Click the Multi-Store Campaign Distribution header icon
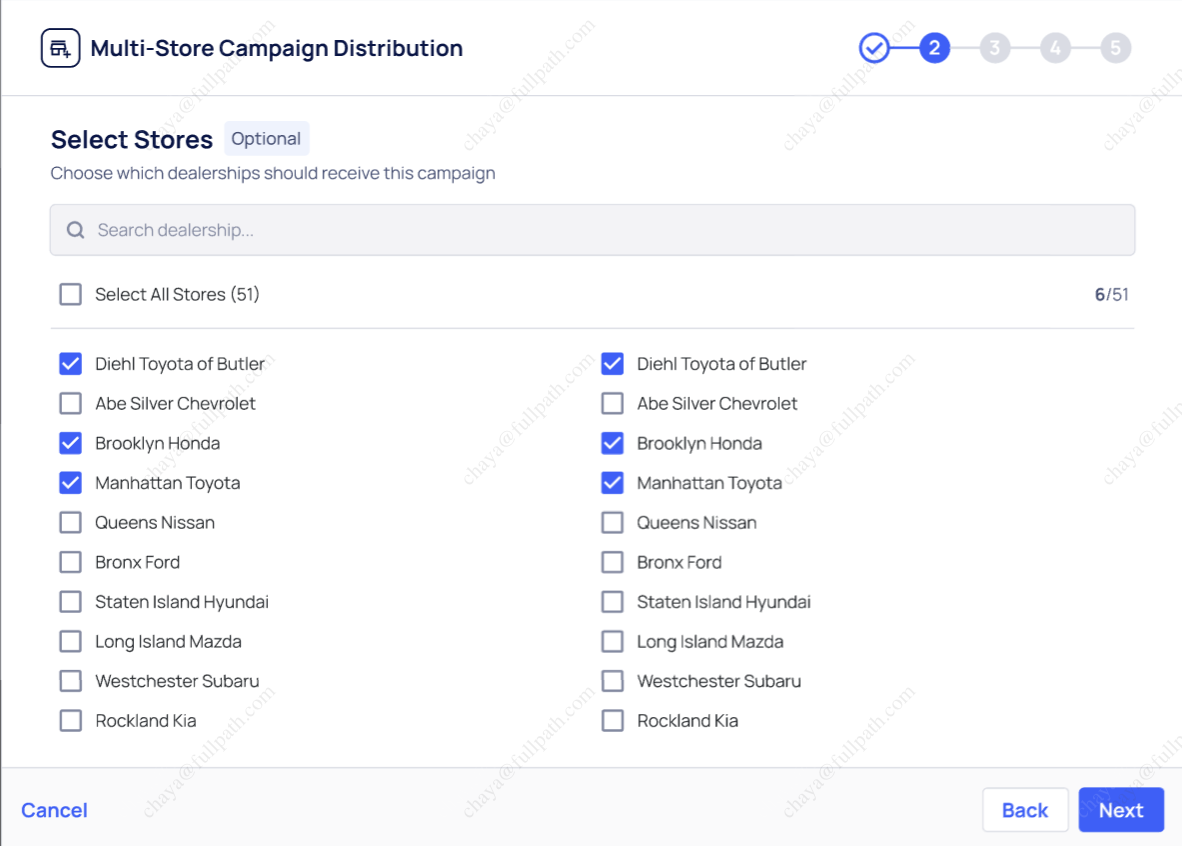 click(x=60, y=48)
